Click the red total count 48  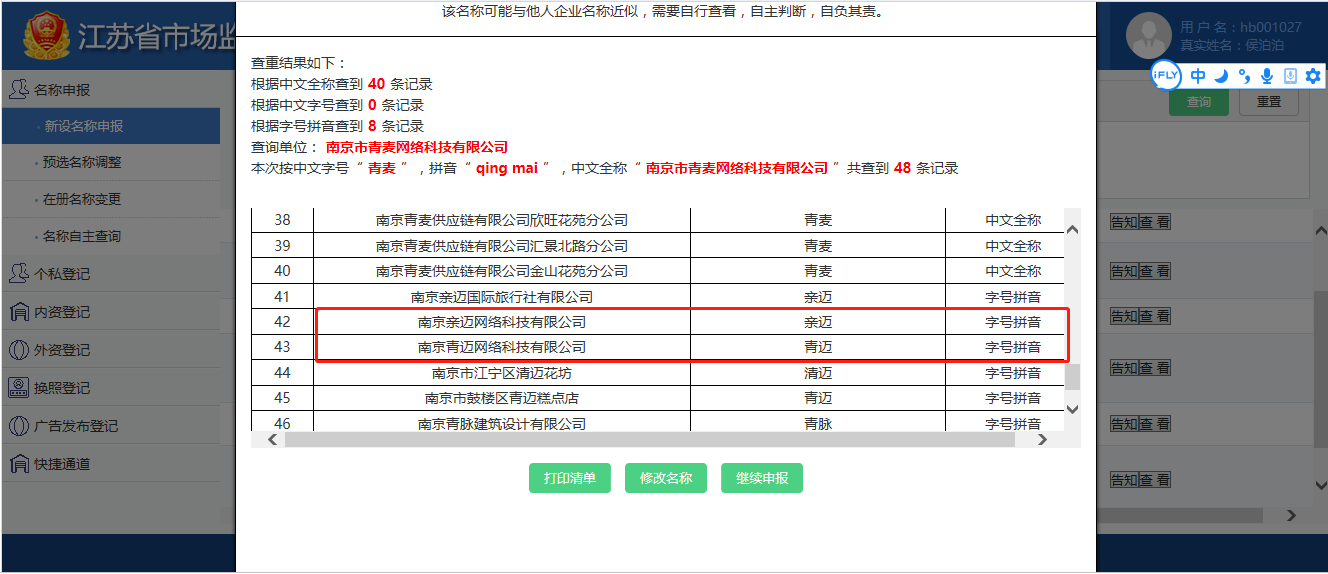coord(902,168)
